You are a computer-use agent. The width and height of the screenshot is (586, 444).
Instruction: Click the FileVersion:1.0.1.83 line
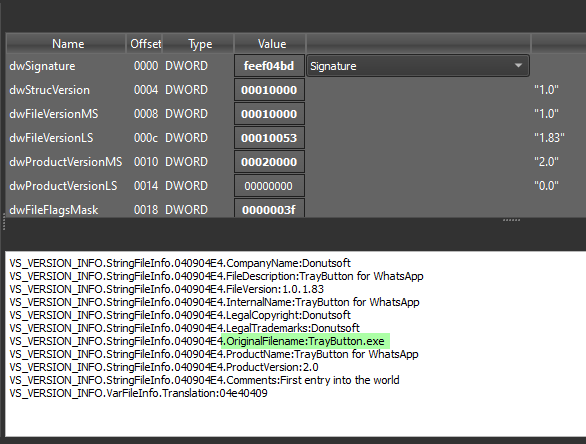pos(166,289)
